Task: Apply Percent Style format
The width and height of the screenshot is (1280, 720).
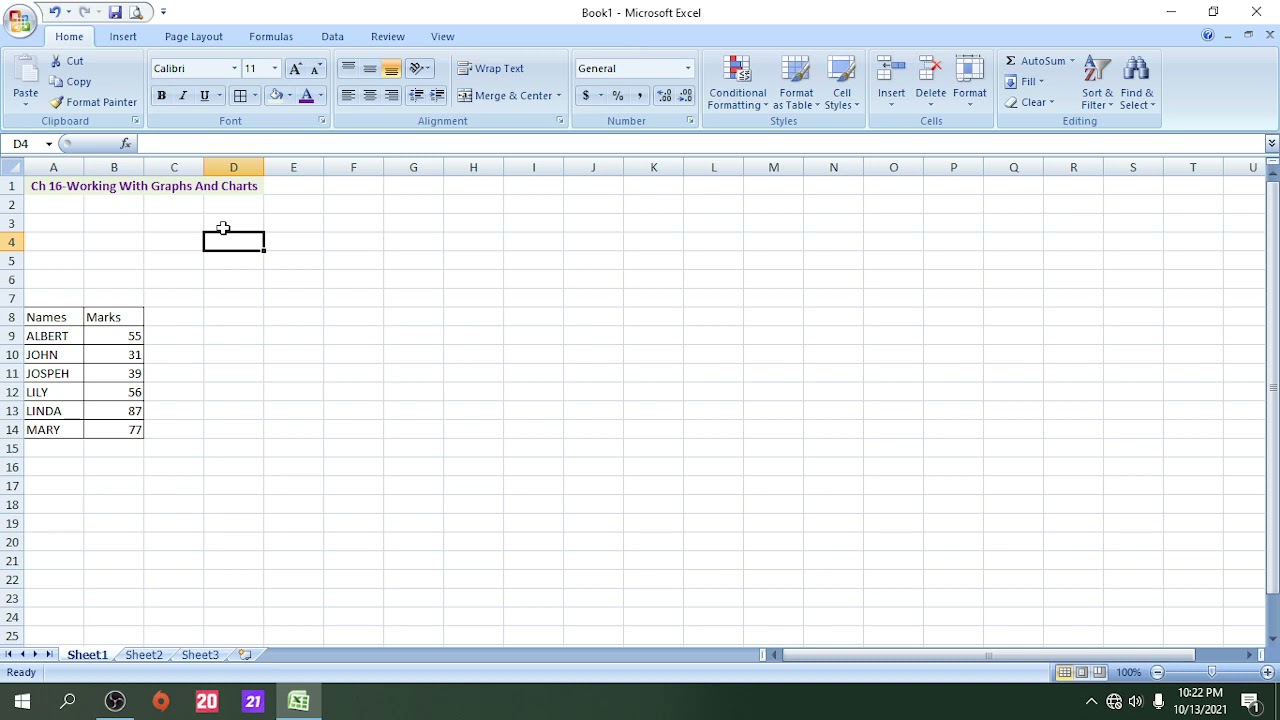Action: [618, 95]
